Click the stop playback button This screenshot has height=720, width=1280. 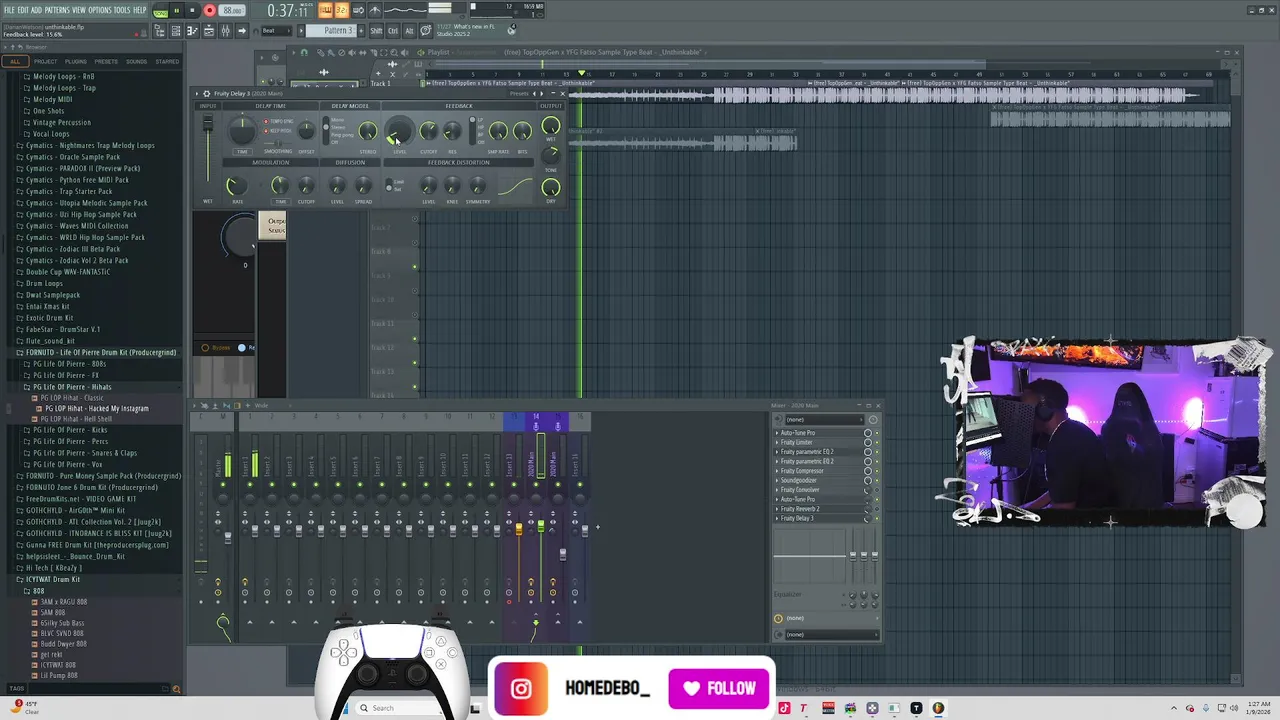point(192,11)
